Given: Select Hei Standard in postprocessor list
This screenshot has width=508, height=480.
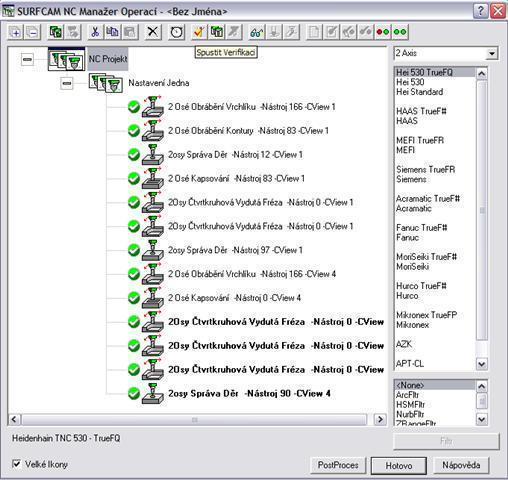Looking at the screenshot, I should coord(420,92).
